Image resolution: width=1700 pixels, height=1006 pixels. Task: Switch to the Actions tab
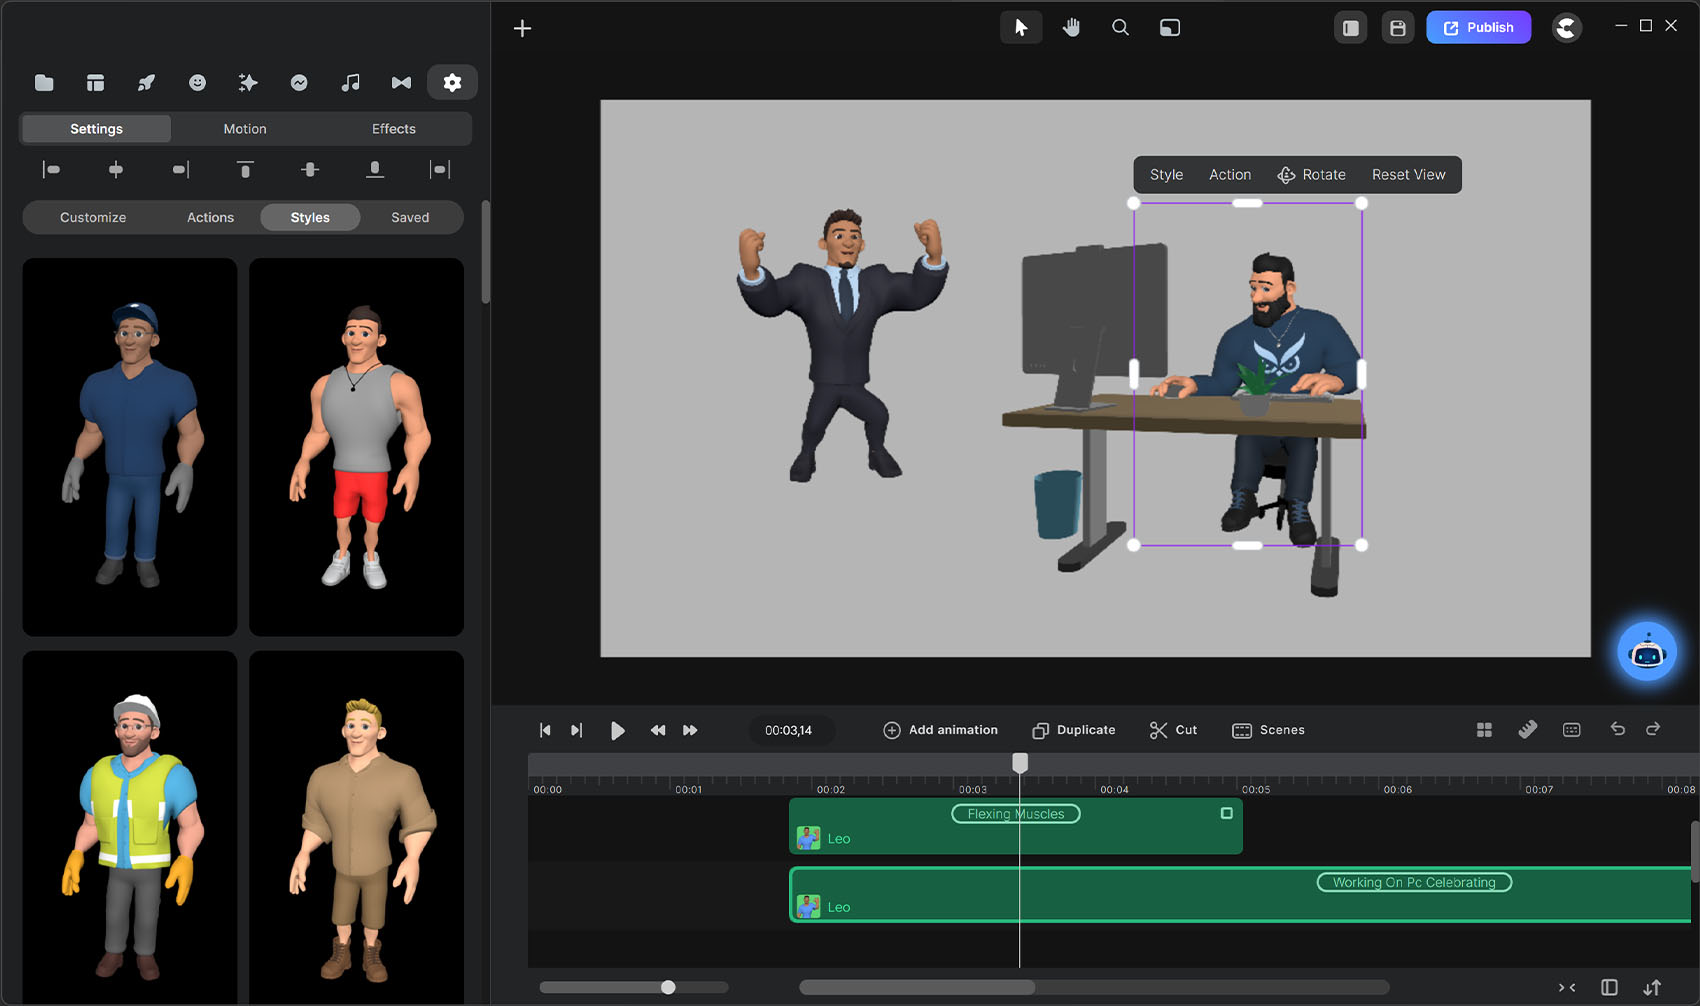210,217
